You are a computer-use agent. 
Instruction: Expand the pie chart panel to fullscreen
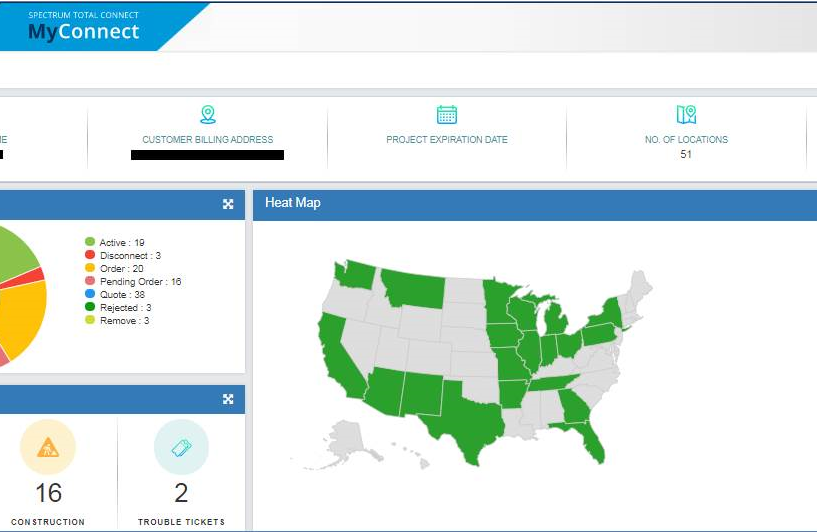tap(228, 204)
